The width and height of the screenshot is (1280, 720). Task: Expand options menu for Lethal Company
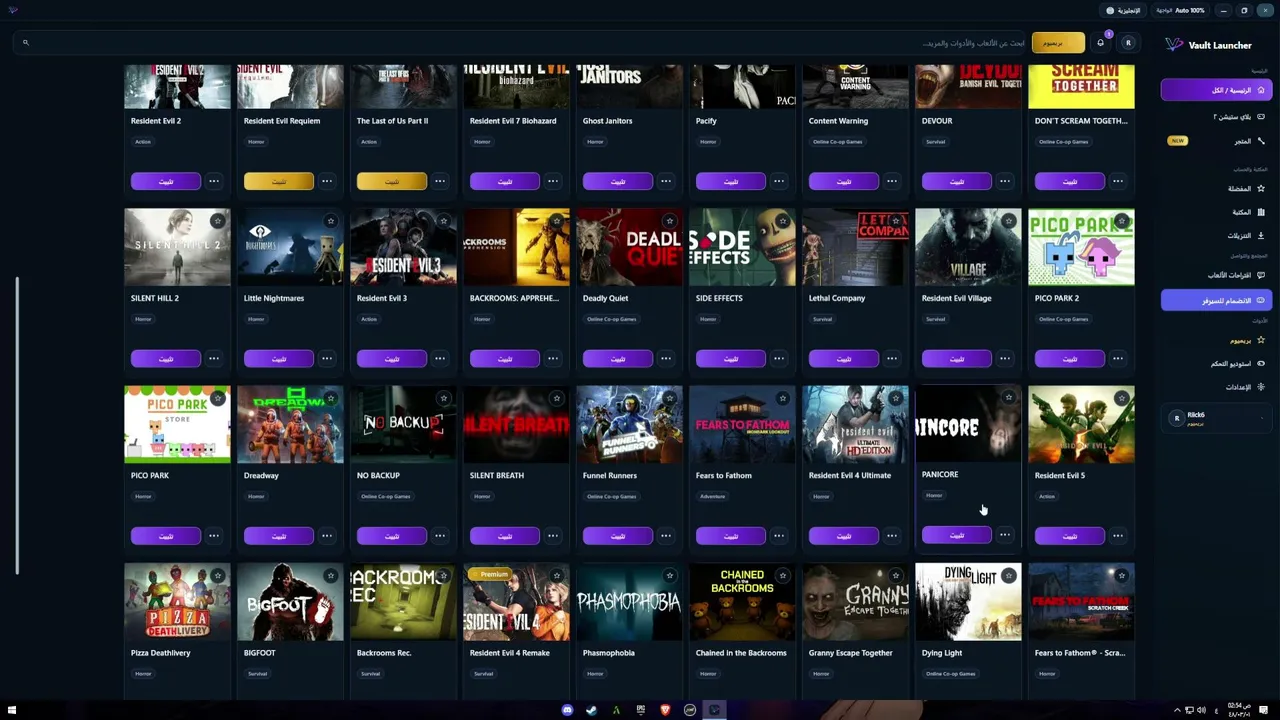(892, 358)
